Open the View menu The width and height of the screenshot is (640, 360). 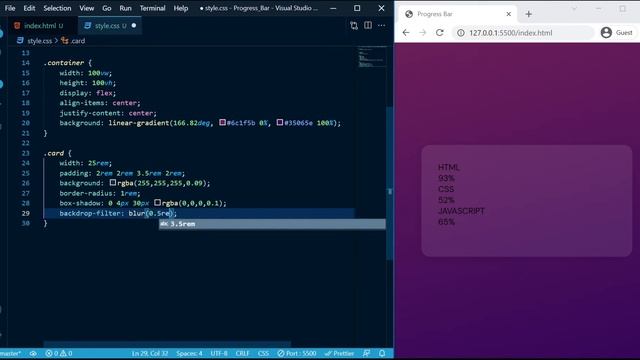[87, 8]
